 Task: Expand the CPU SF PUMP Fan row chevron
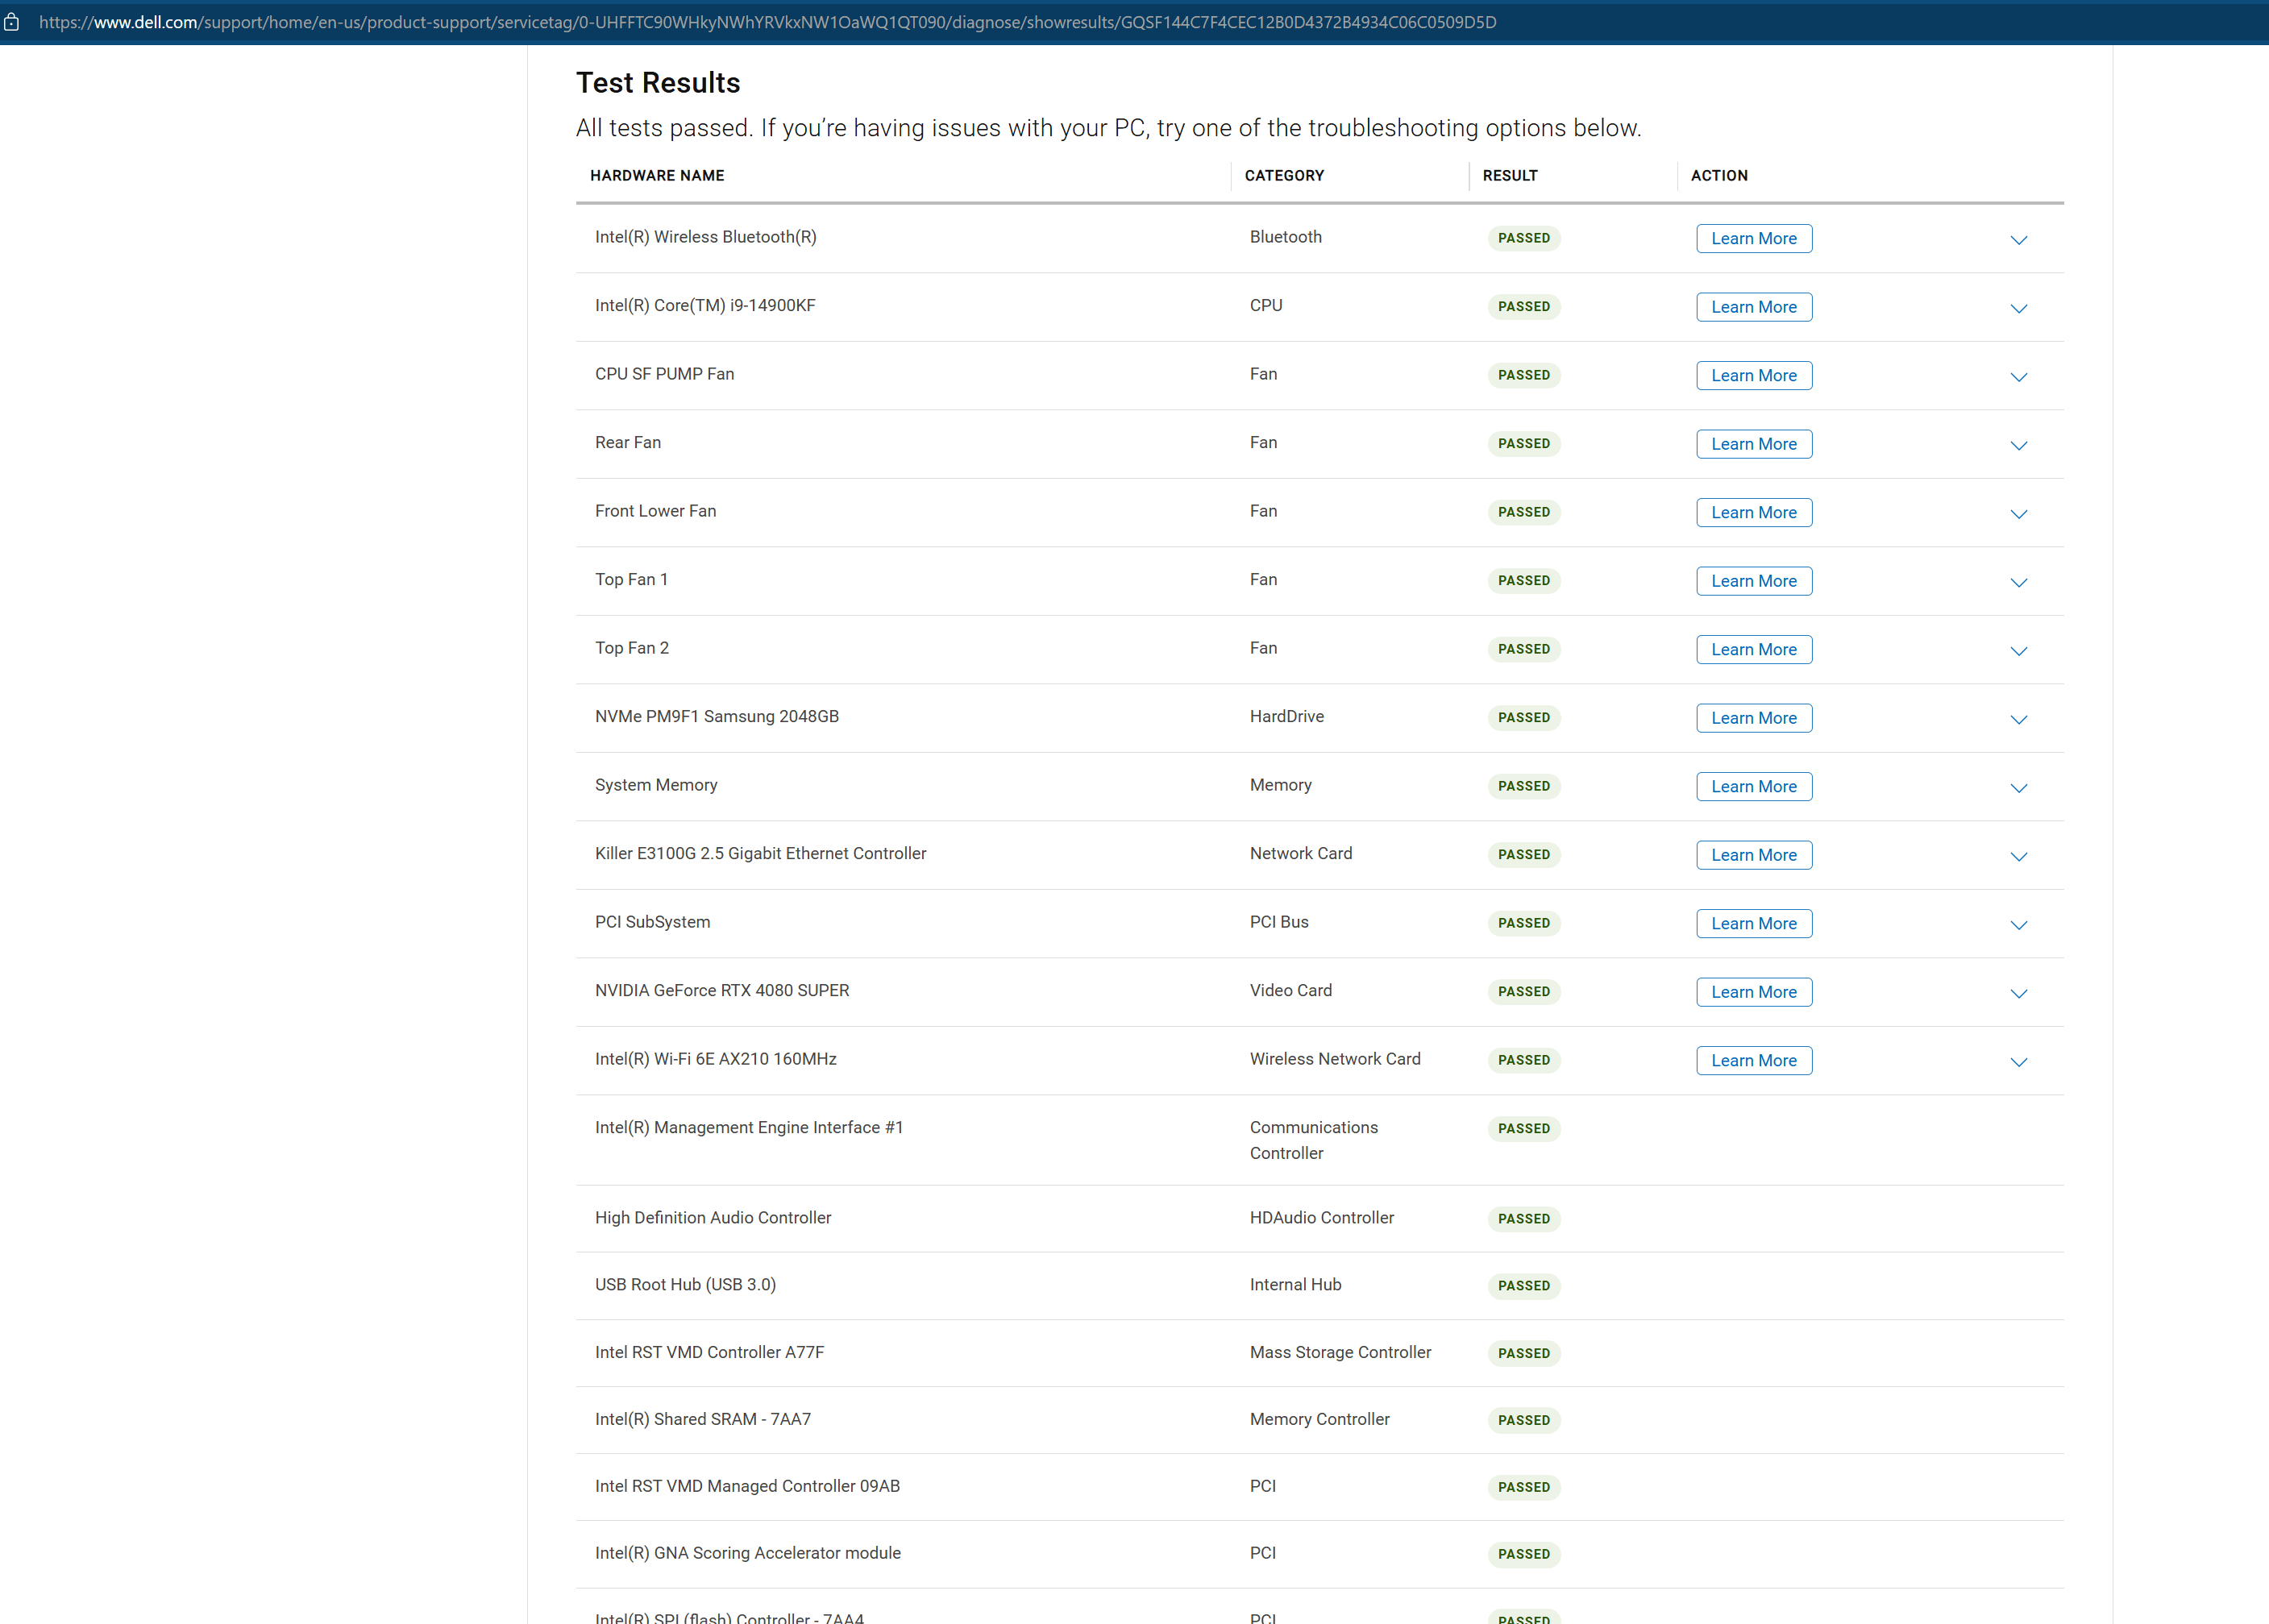tap(2018, 377)
